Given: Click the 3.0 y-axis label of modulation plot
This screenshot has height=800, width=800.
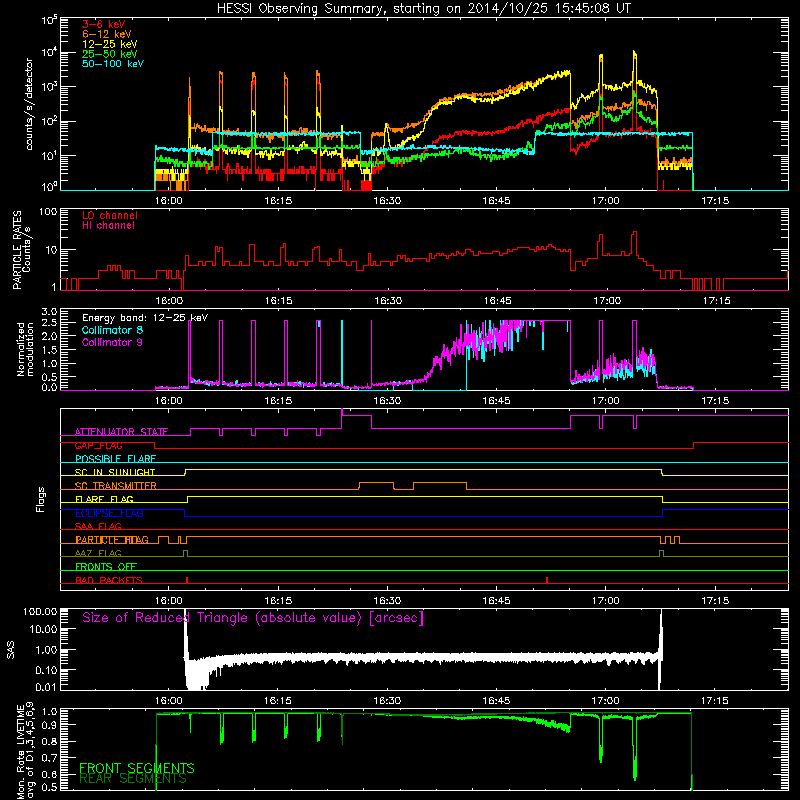Looking at the screenshot, I should (49, 311).
